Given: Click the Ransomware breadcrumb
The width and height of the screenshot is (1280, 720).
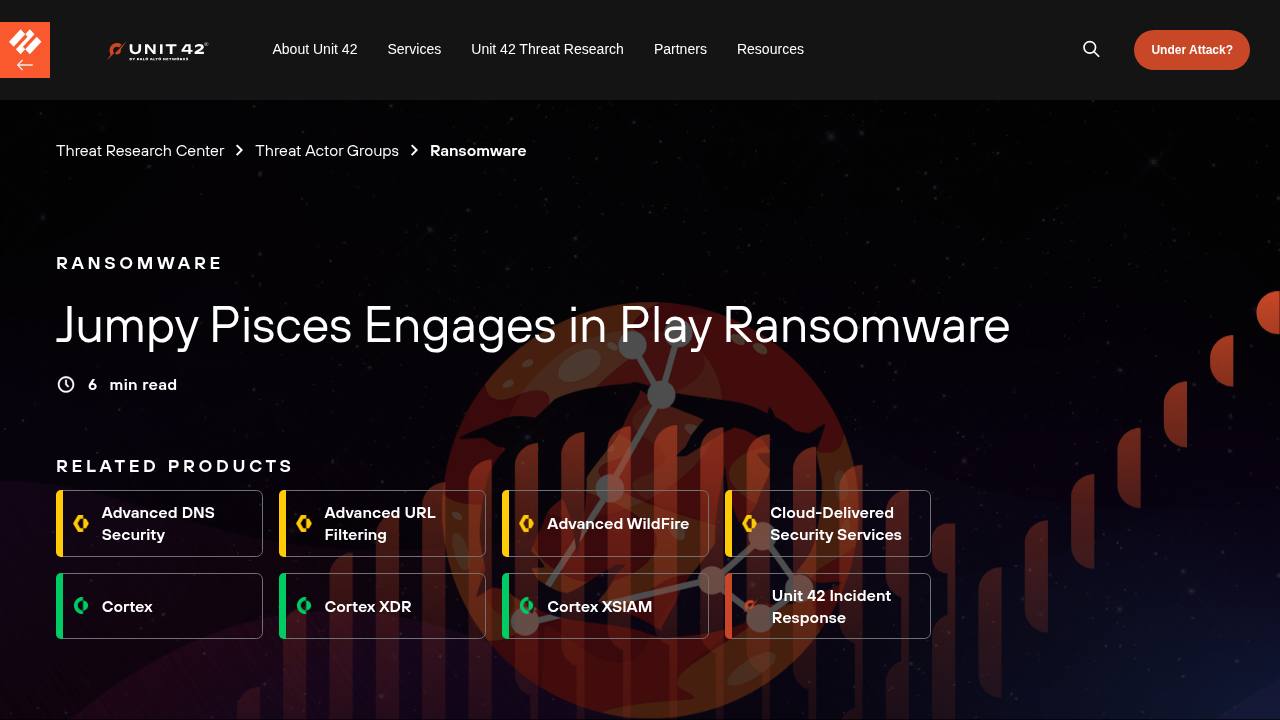Looking at the screenshot, I should point(478,151).
